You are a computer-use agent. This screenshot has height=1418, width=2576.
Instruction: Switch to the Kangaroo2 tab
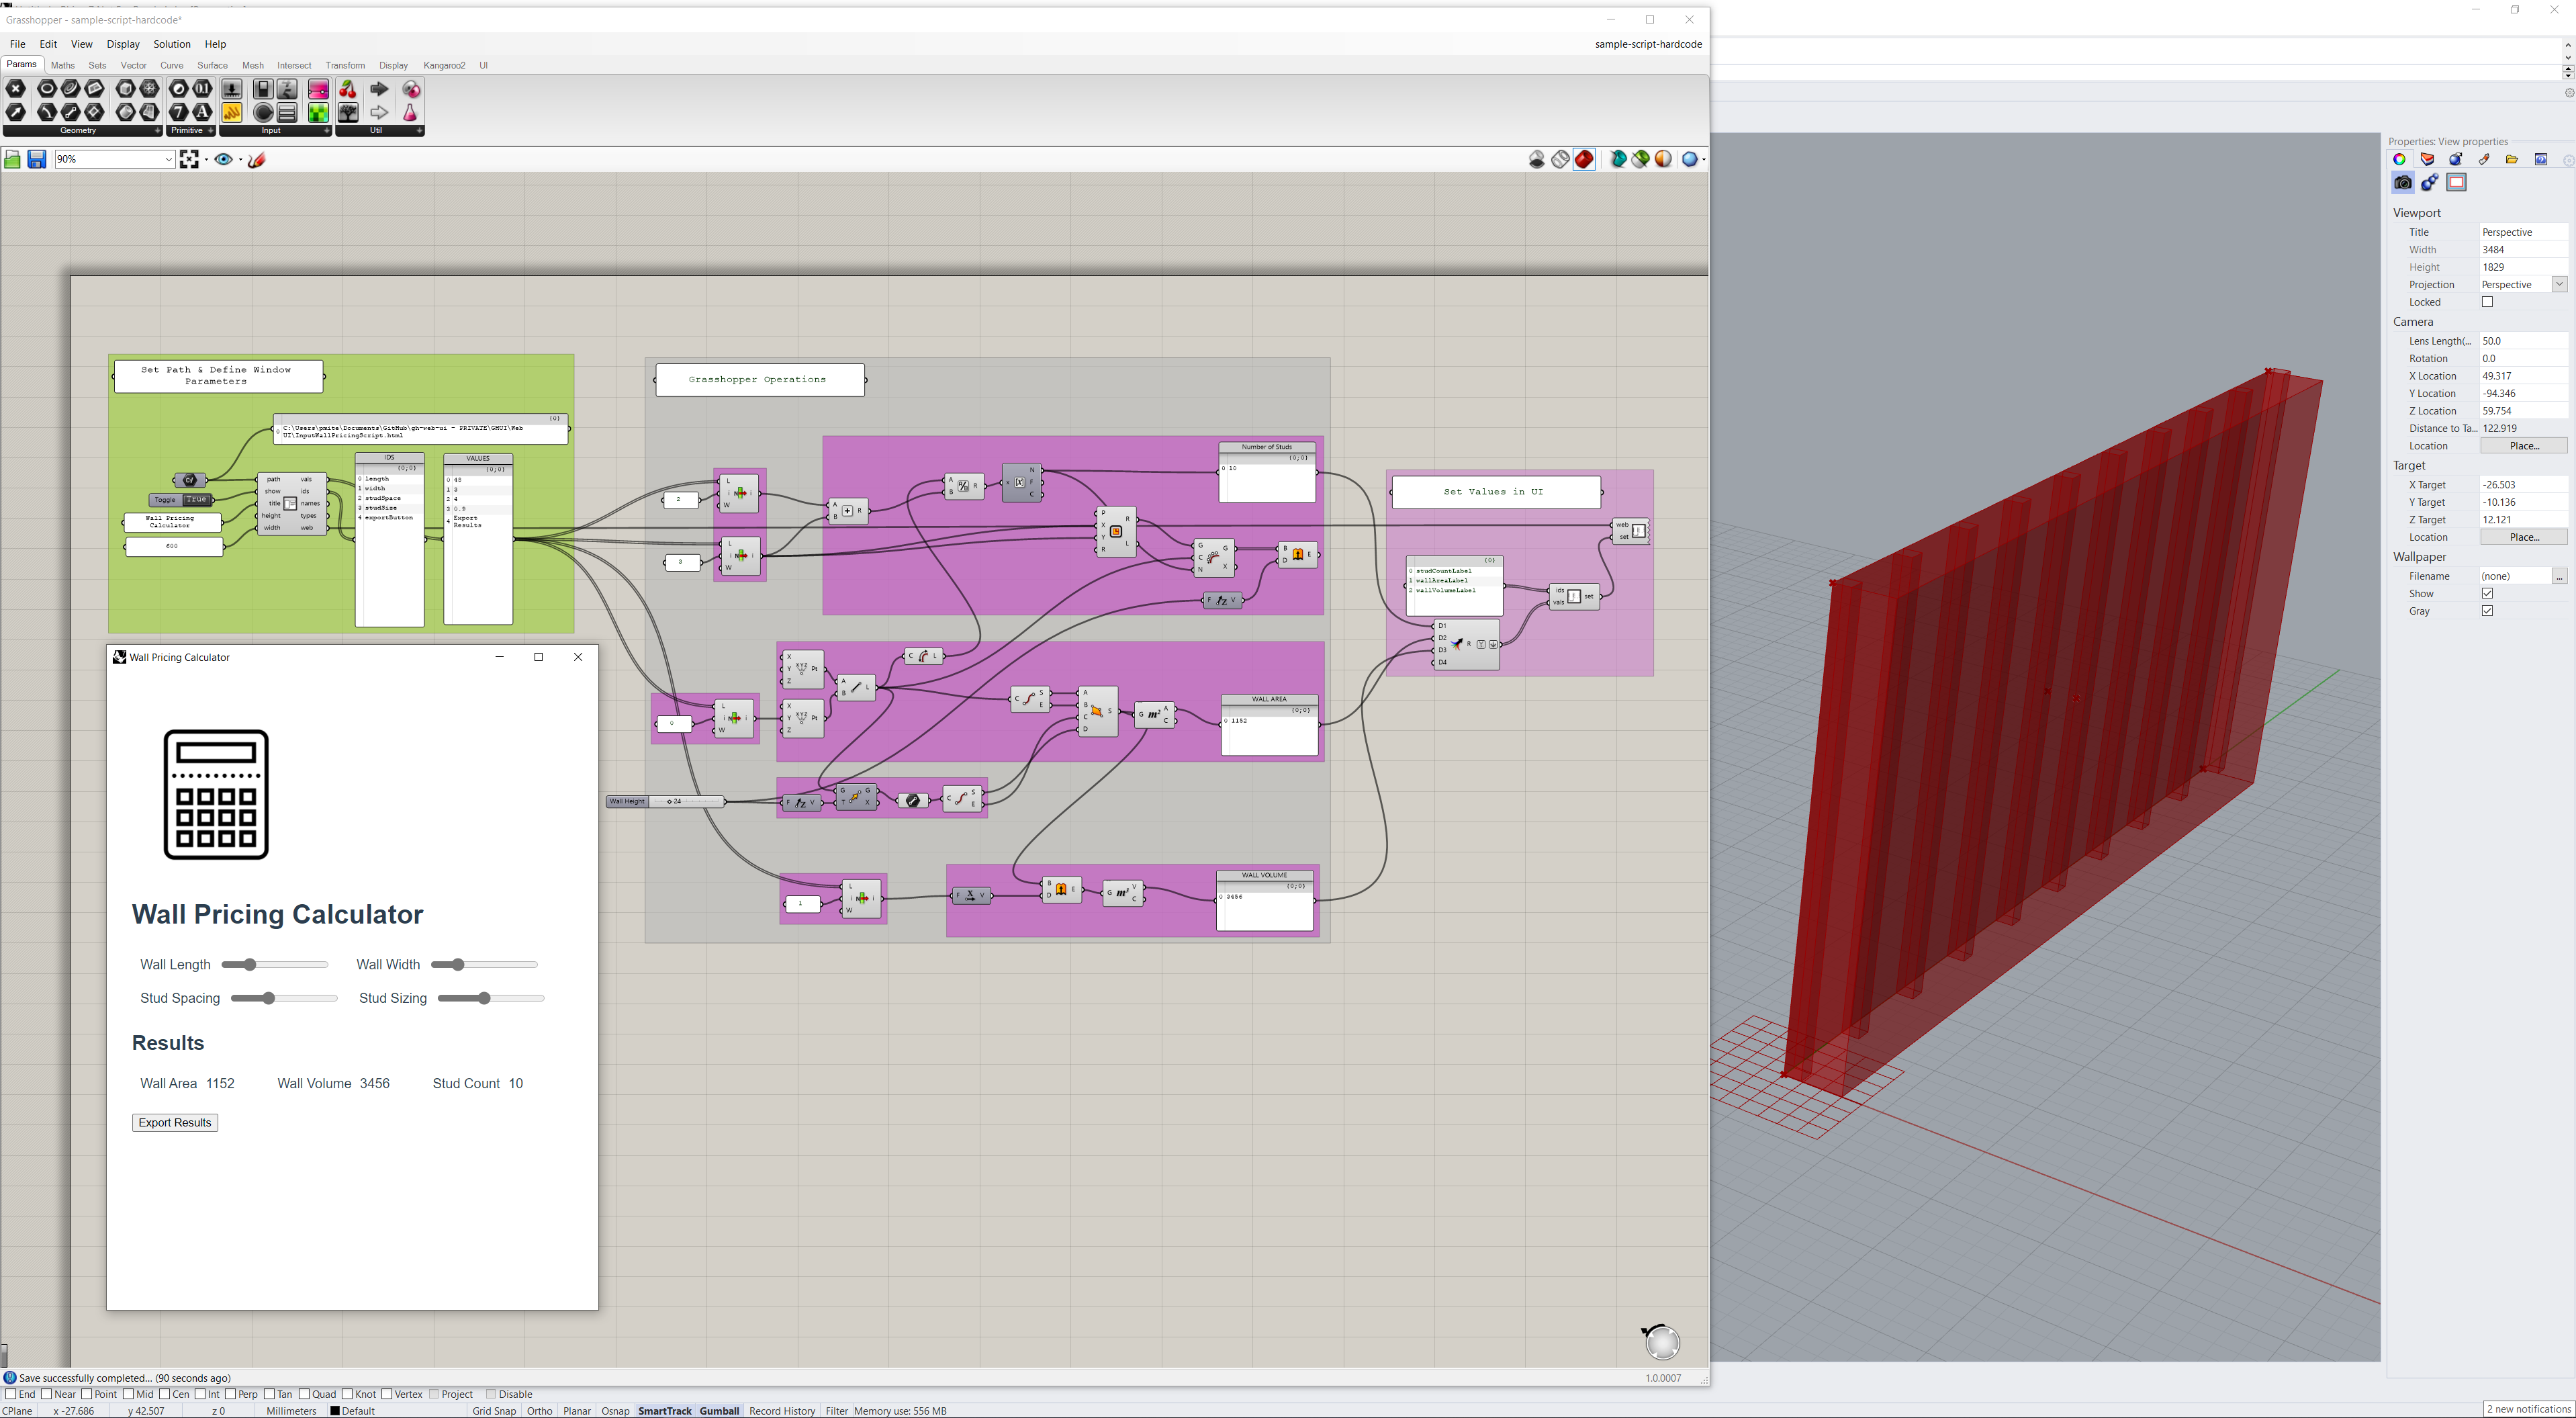(x=444, y=66)
